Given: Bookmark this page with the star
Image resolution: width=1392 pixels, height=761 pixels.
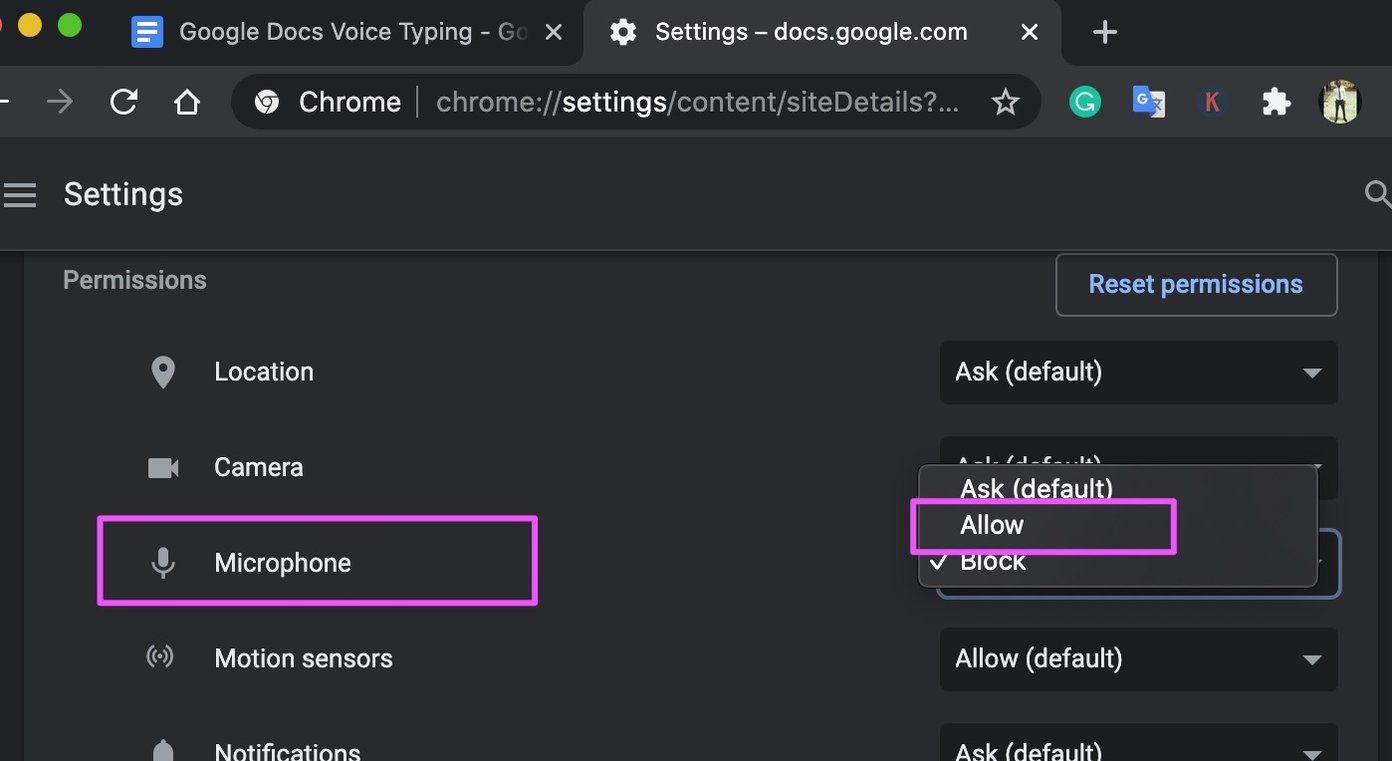Looking at the screenshot, I should (x=1005, y=102).
